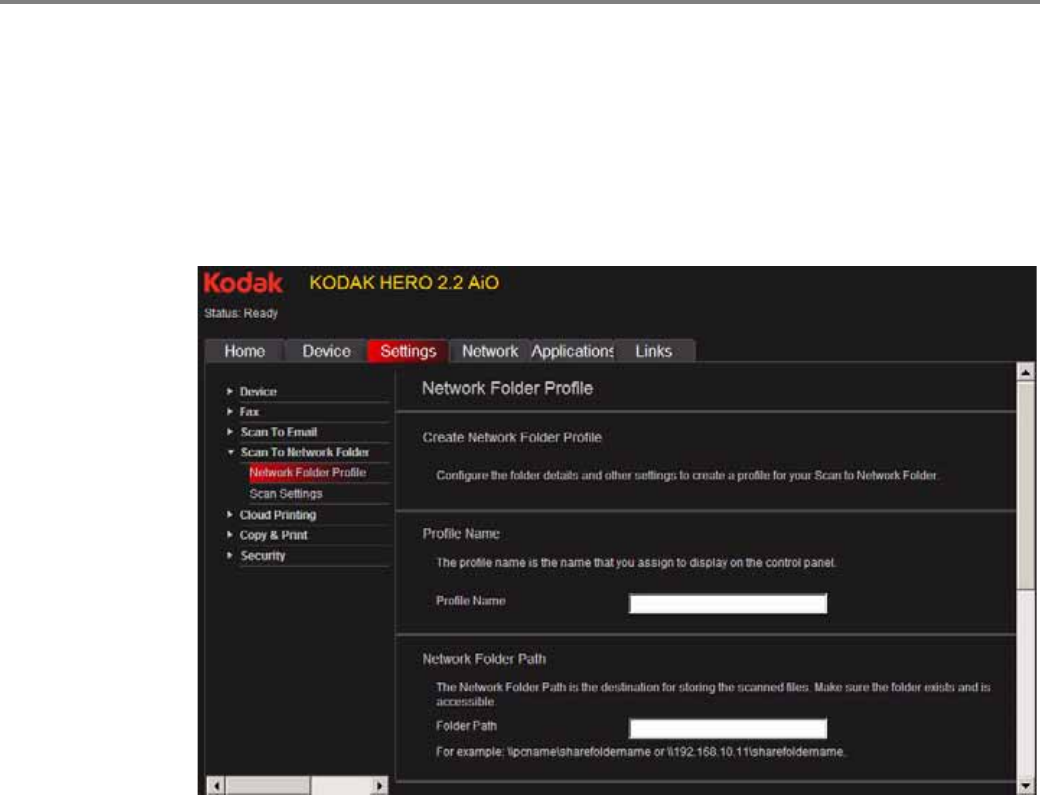Open Copy & Print in the sidebar

(273, 535)
